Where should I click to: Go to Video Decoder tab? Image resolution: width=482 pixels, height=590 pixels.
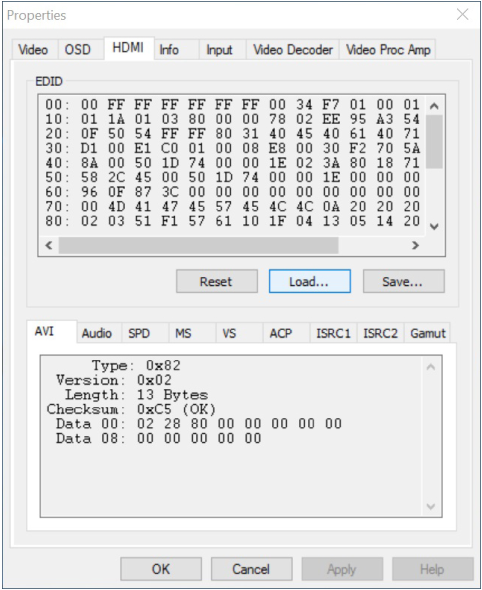pos(293,50)
